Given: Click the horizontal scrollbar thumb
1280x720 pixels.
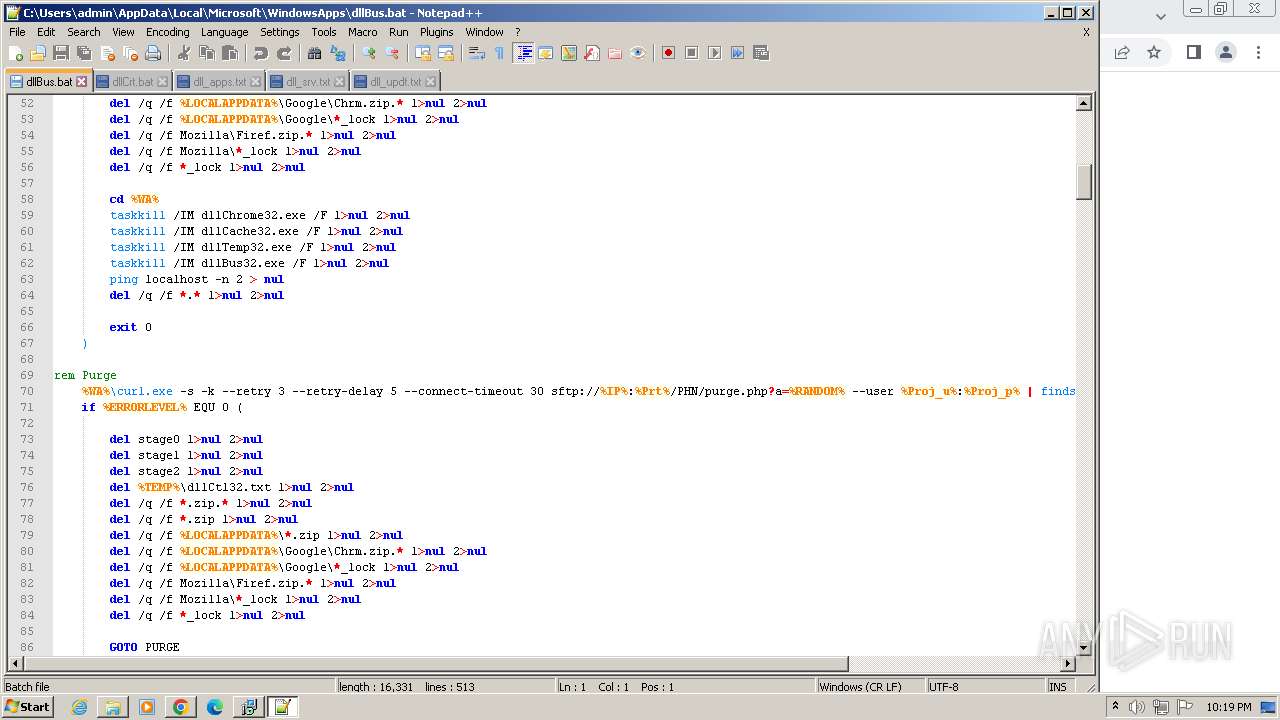Looking at the screenshot, I should tap(435, 664).
